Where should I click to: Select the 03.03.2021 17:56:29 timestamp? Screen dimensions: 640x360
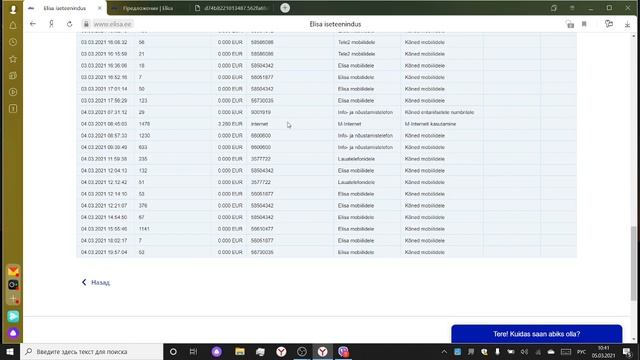[104, 100]
